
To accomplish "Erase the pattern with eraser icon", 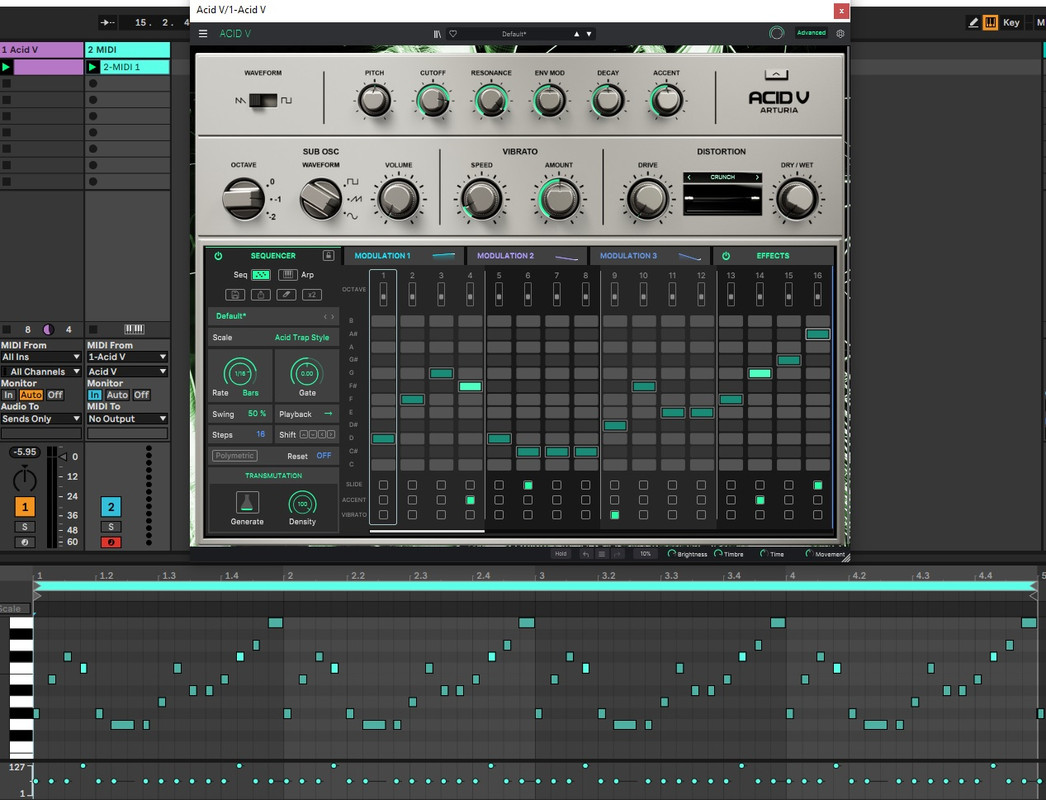I will click(286, 294).
